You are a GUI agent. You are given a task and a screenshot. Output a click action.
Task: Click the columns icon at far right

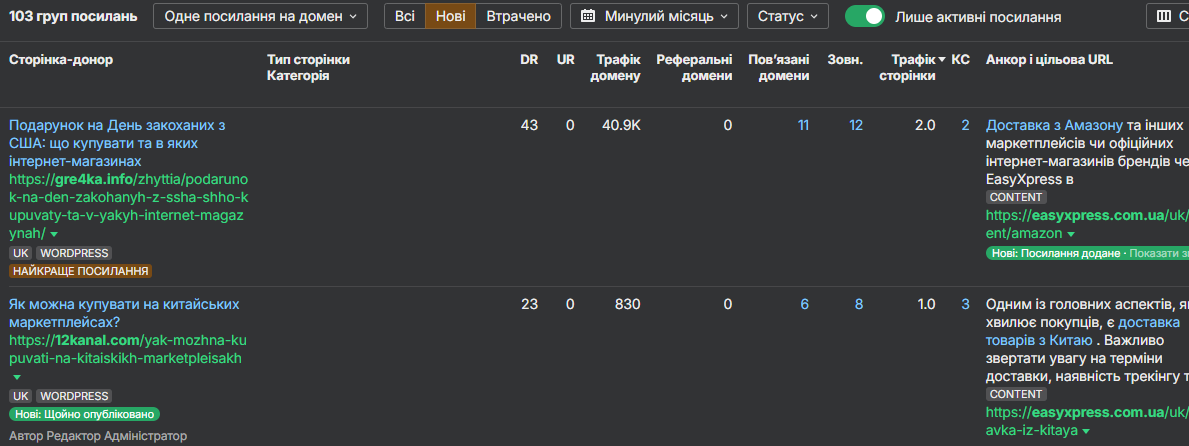point(1165,17)
